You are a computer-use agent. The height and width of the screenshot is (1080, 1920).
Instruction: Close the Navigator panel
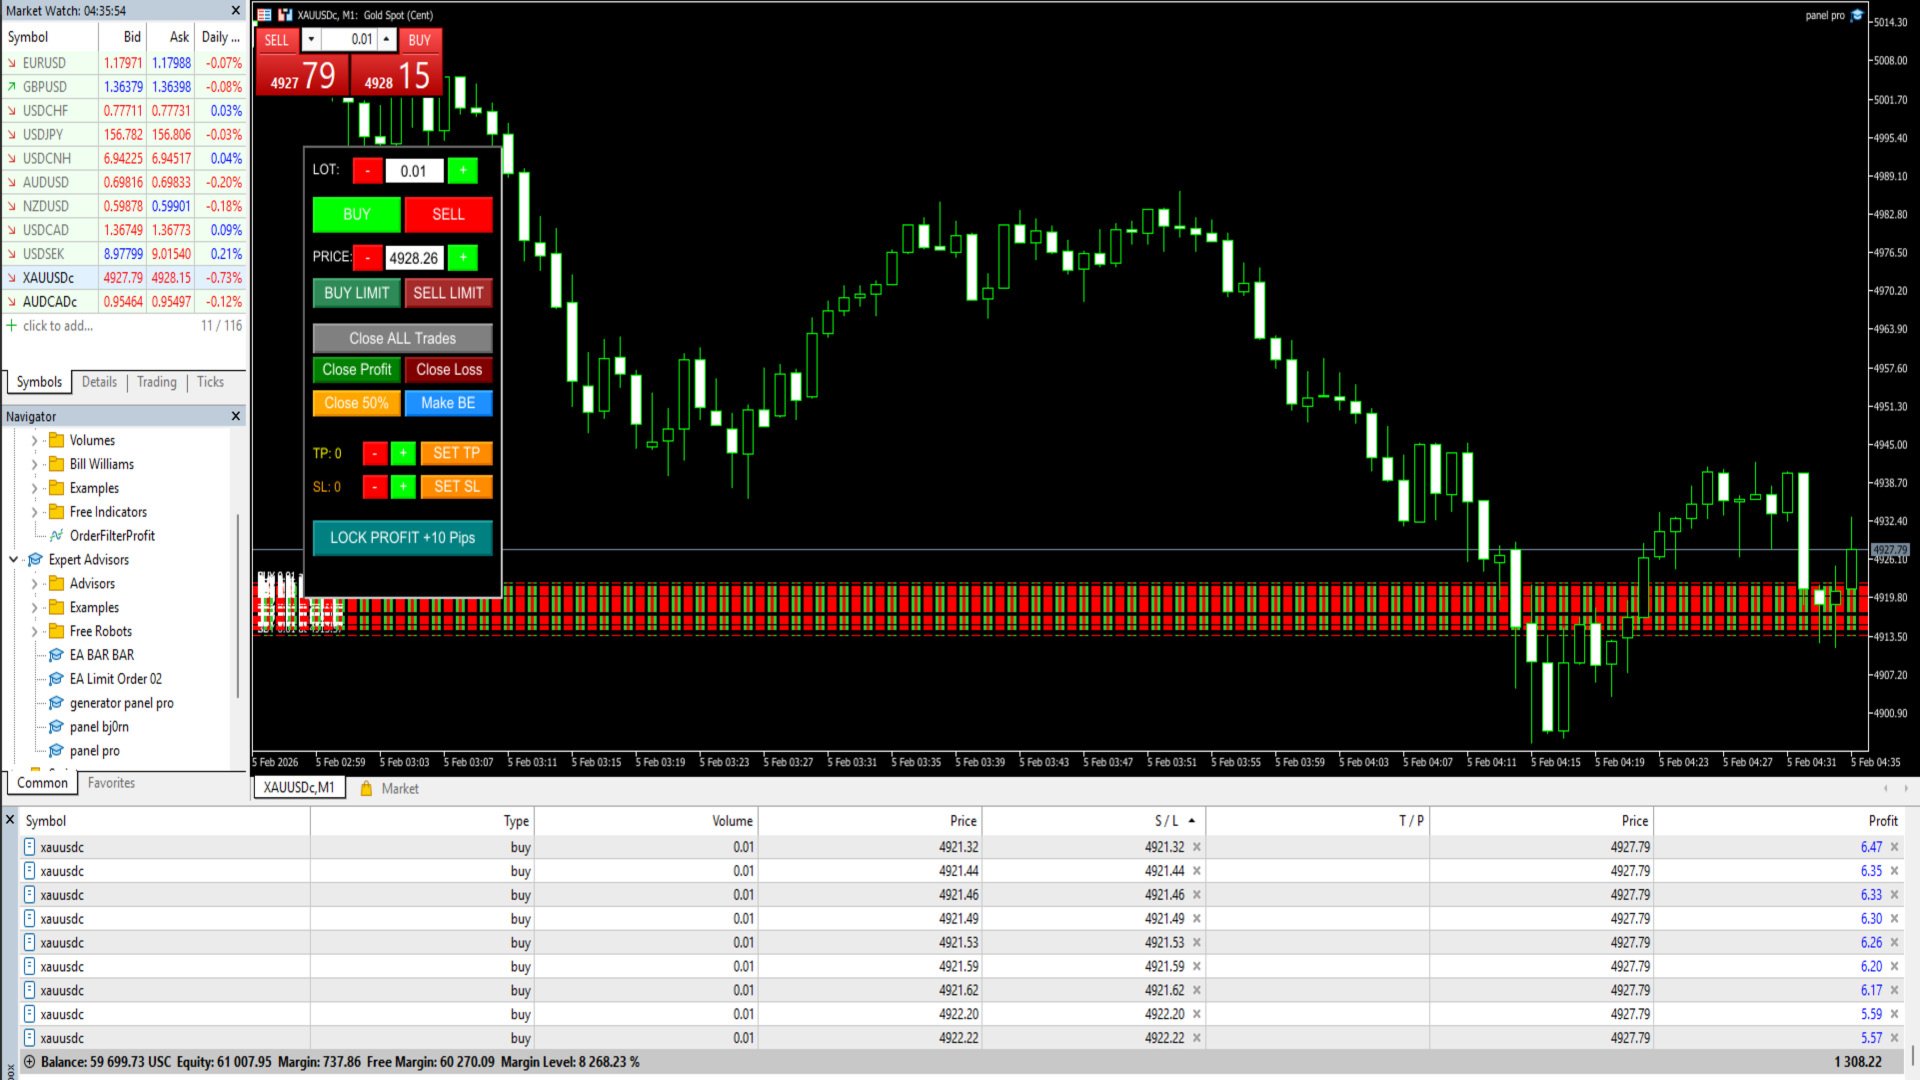[236, 416]
